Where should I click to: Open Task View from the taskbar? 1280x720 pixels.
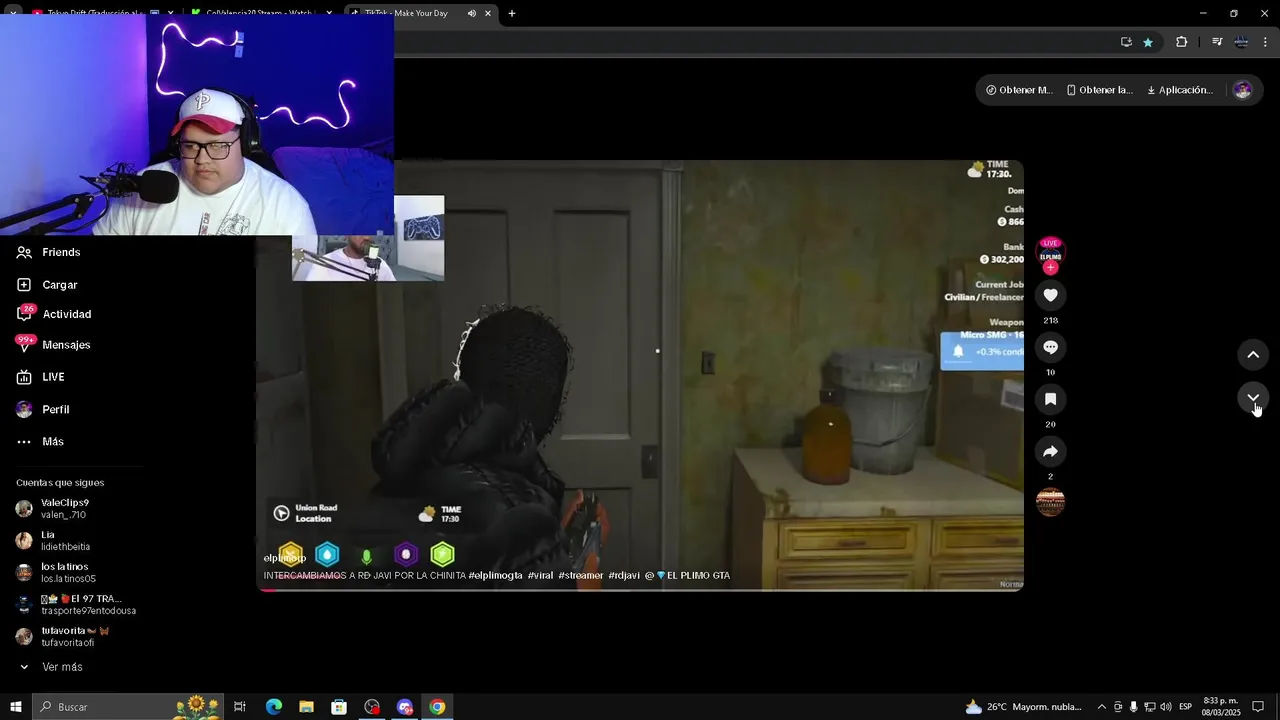240,707
